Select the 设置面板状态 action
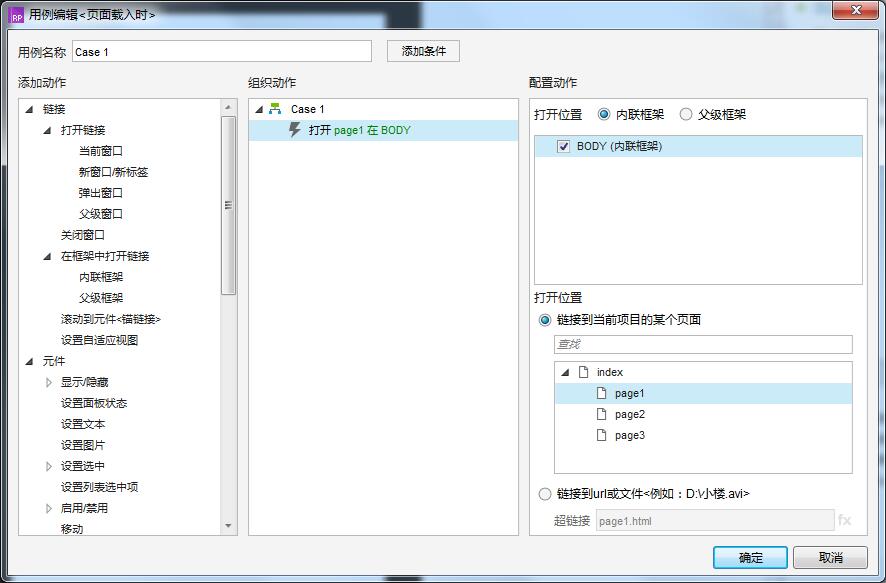The height and width of the screenshot is (583, 886). (x=94, y=403)
